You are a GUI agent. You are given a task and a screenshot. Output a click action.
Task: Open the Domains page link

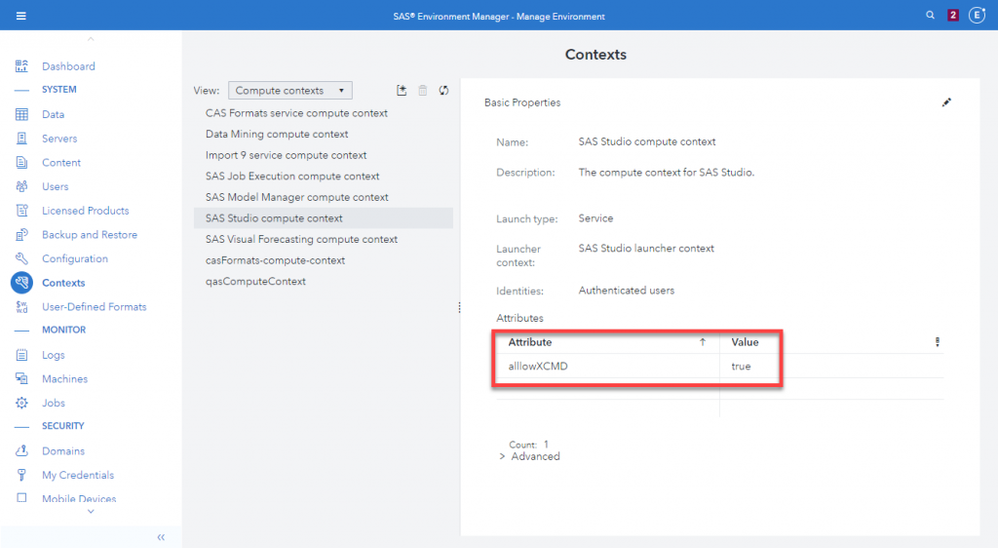click(63, 451)
